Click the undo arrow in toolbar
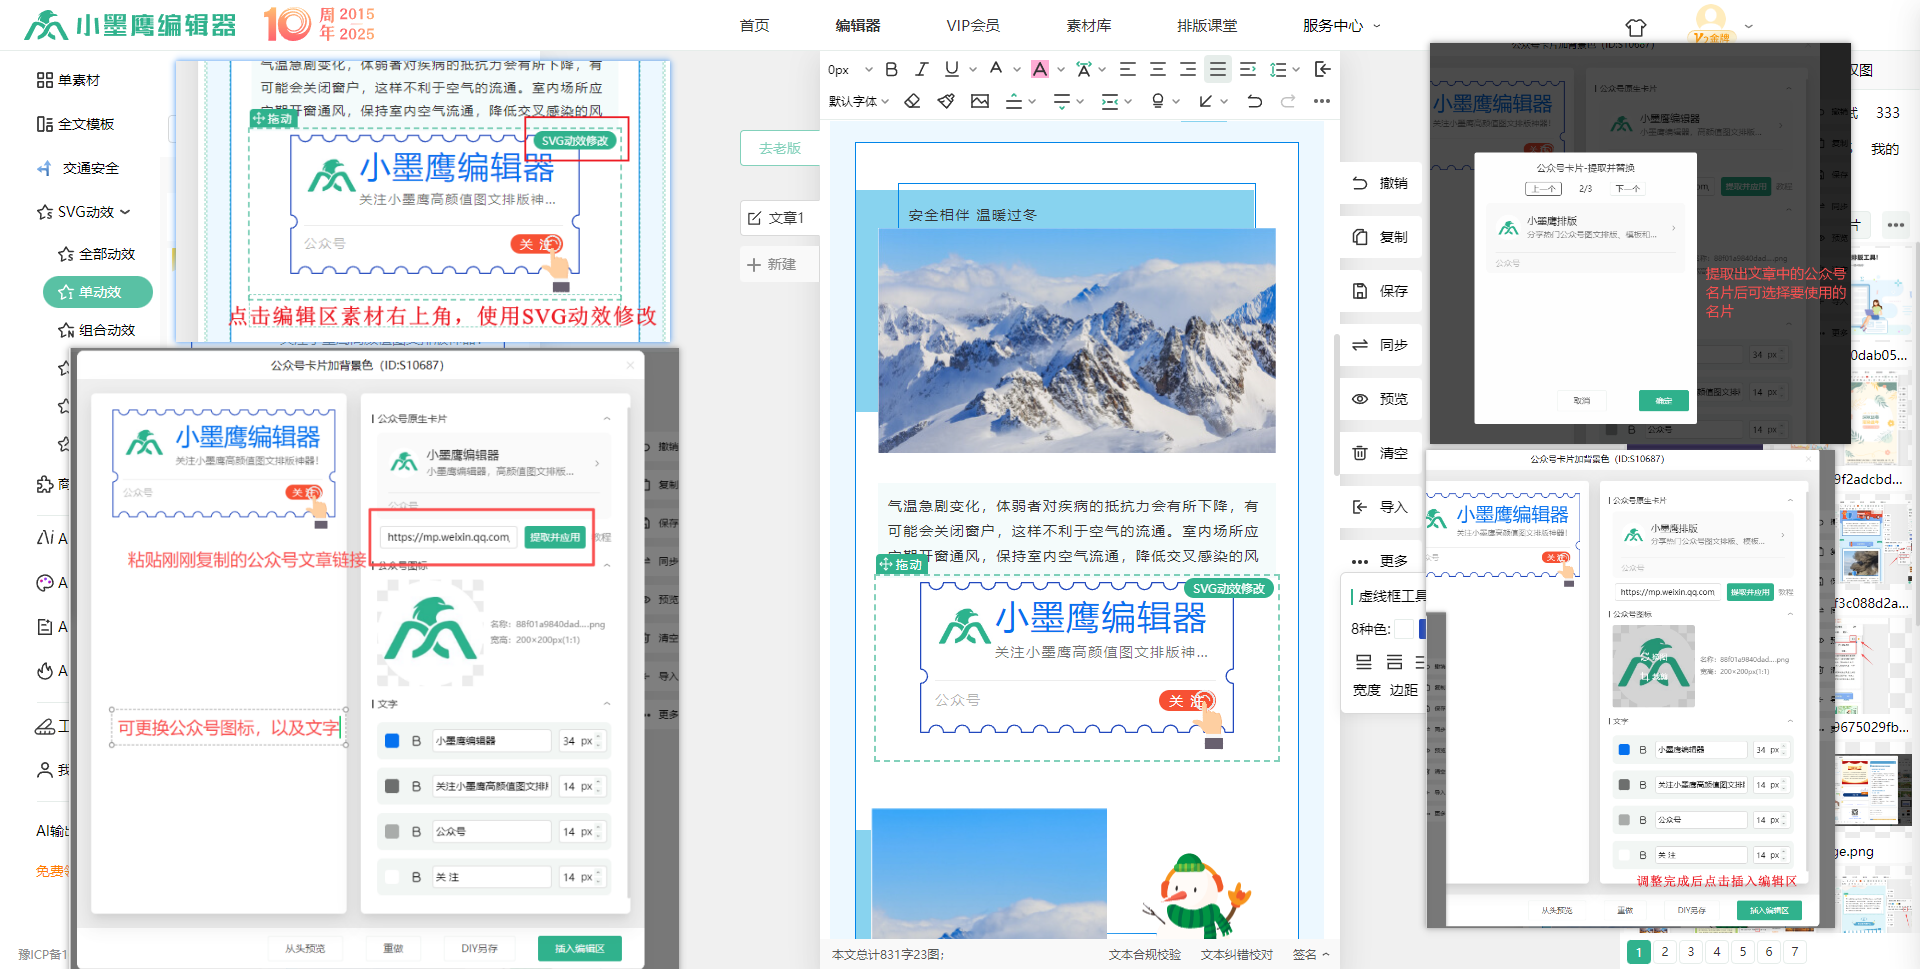This screenshot has width=1920, height=969. (1254, 101)
